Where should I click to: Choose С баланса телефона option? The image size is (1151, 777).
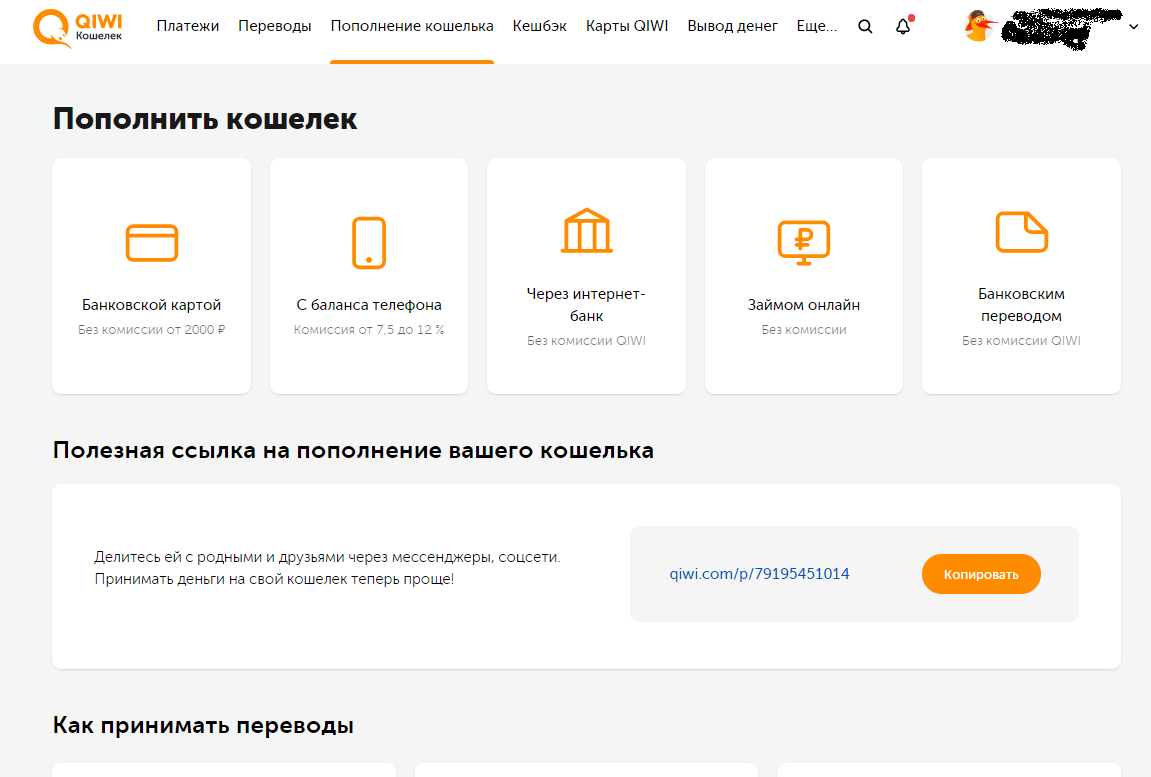(x=368, y=276)
